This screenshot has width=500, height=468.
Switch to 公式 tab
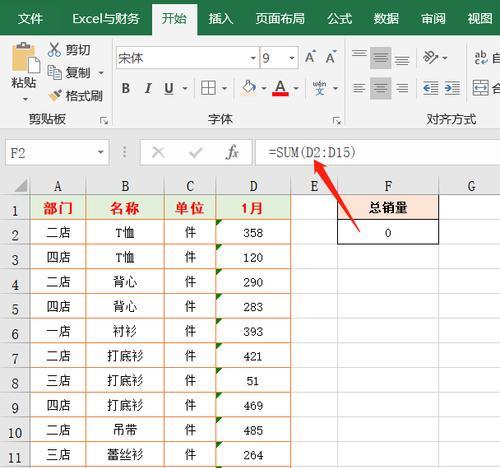[339, 18]
